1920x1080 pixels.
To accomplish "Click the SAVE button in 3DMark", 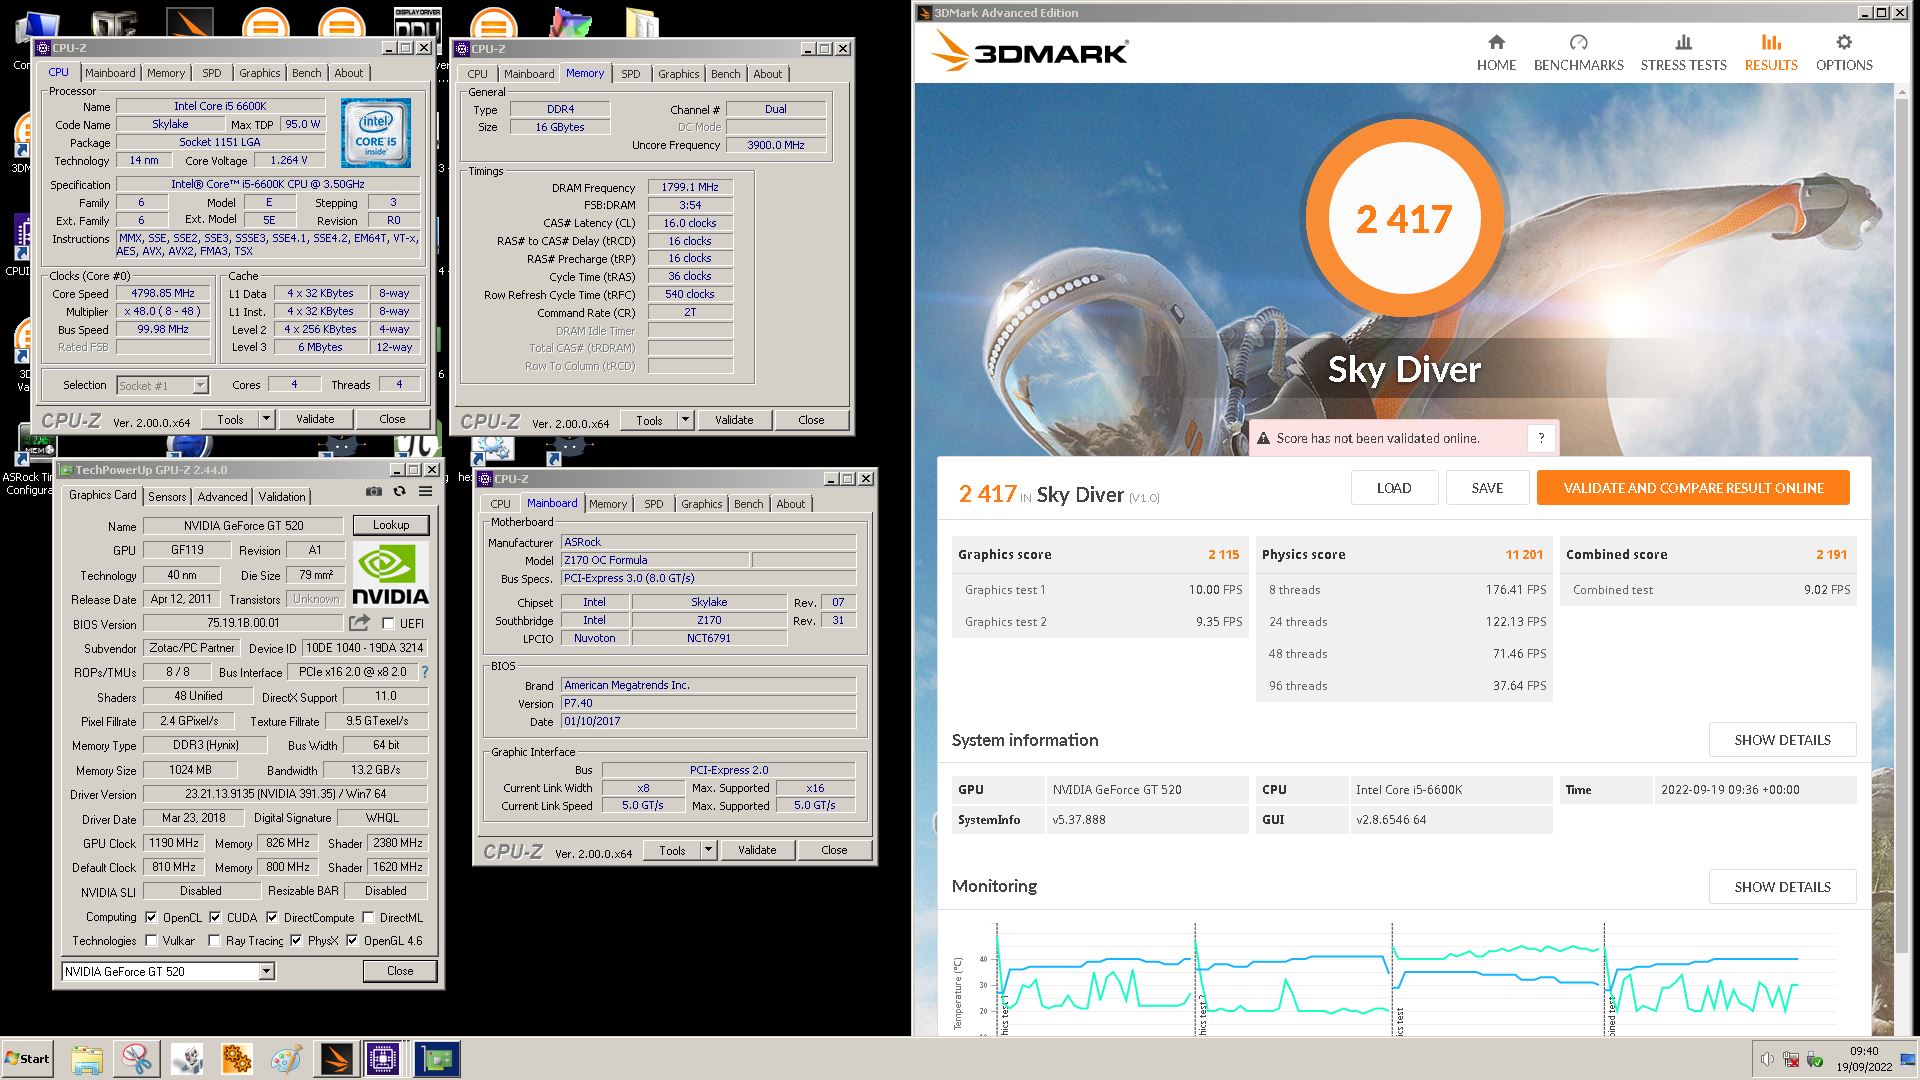I will coord(1487,488).
